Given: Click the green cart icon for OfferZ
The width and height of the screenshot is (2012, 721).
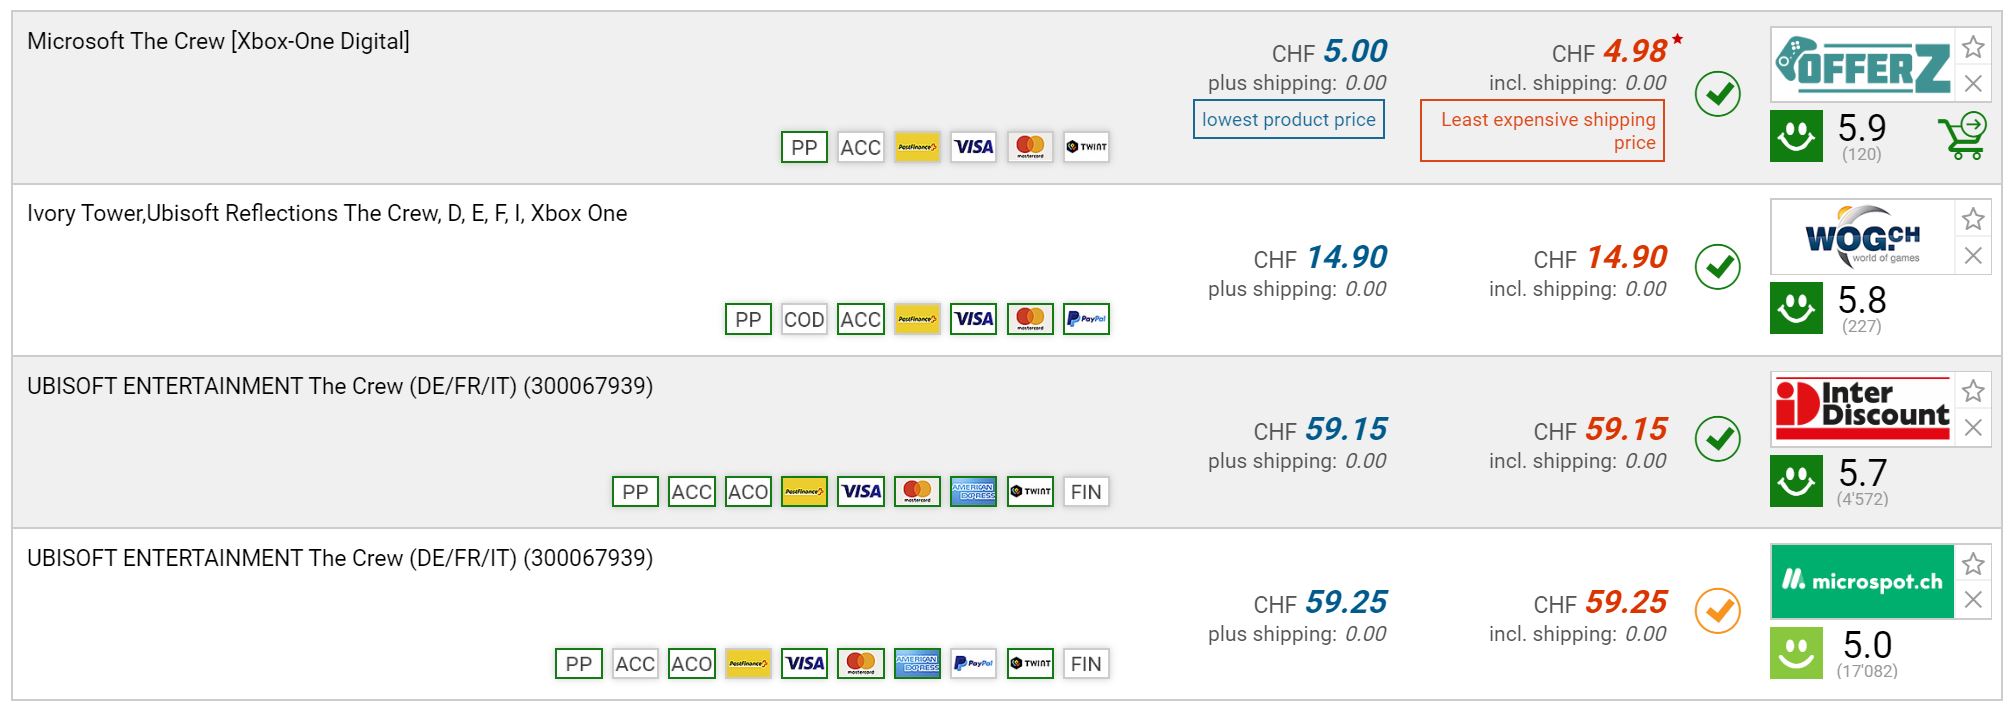Looking at the screenshot, I should 1961,137.
